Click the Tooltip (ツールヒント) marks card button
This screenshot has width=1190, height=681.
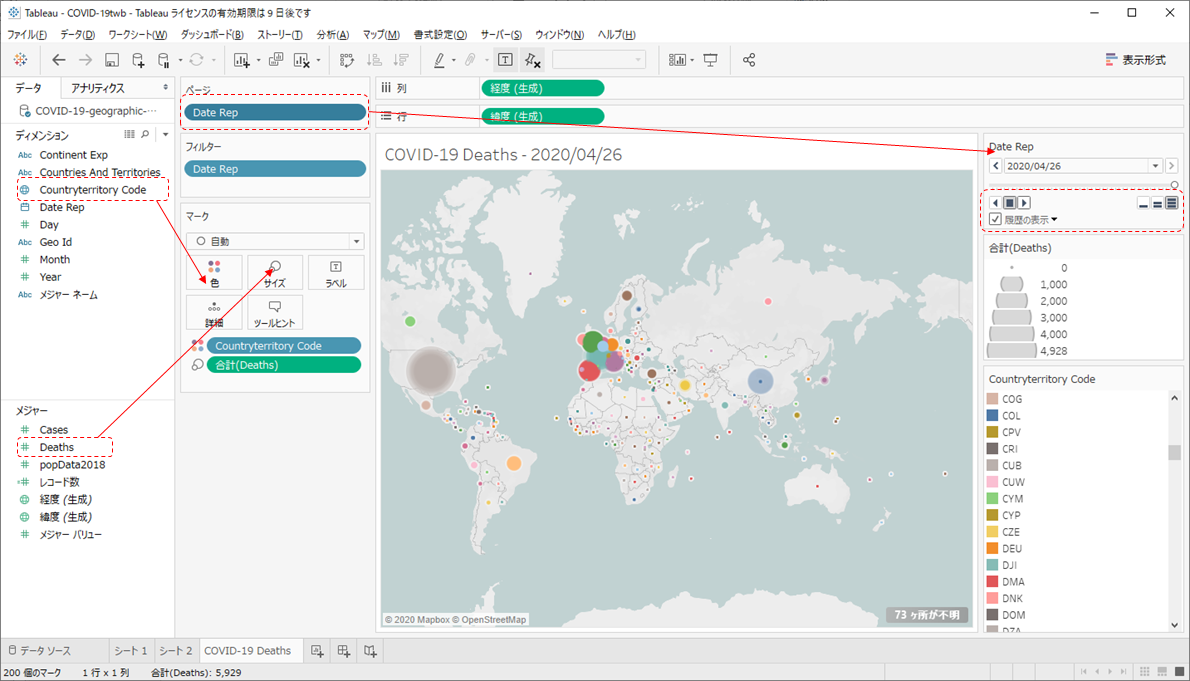coord(275,313)
